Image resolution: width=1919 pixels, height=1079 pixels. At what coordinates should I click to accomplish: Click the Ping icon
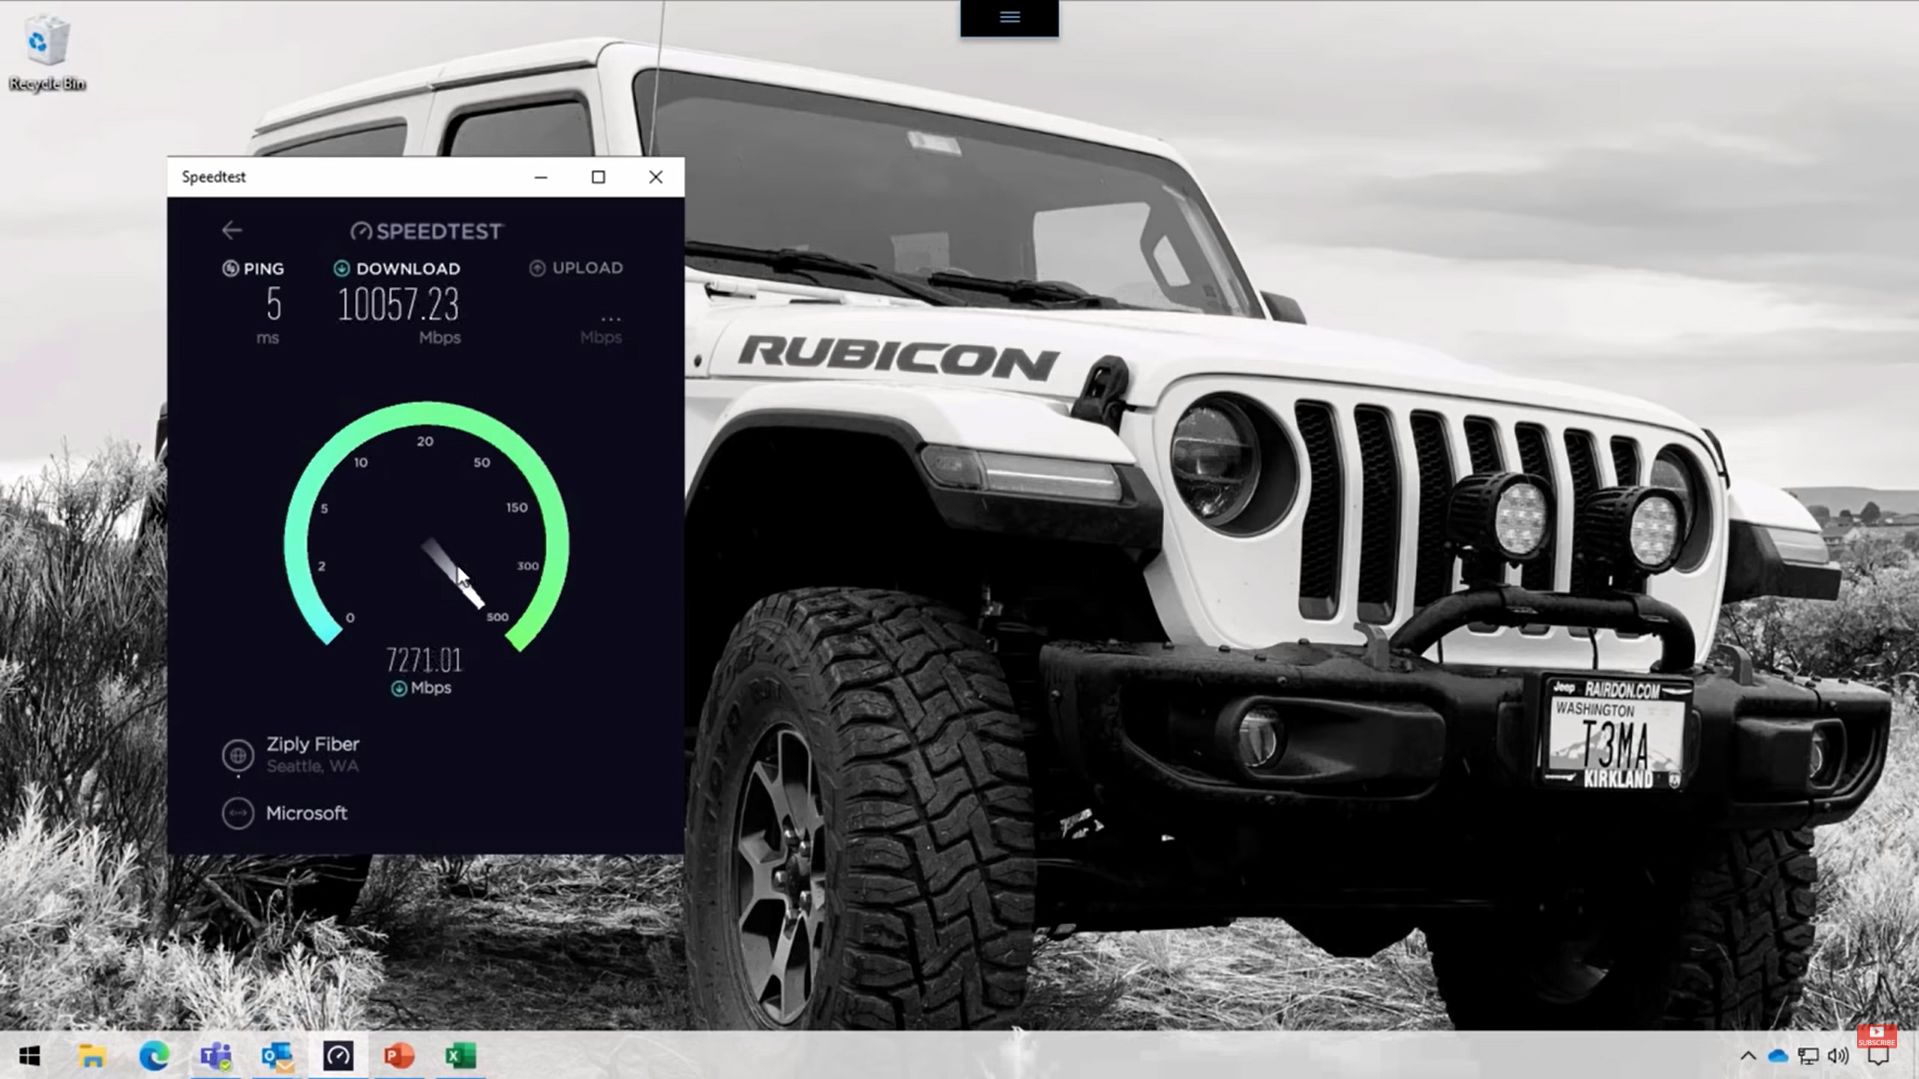click(230, 268)
